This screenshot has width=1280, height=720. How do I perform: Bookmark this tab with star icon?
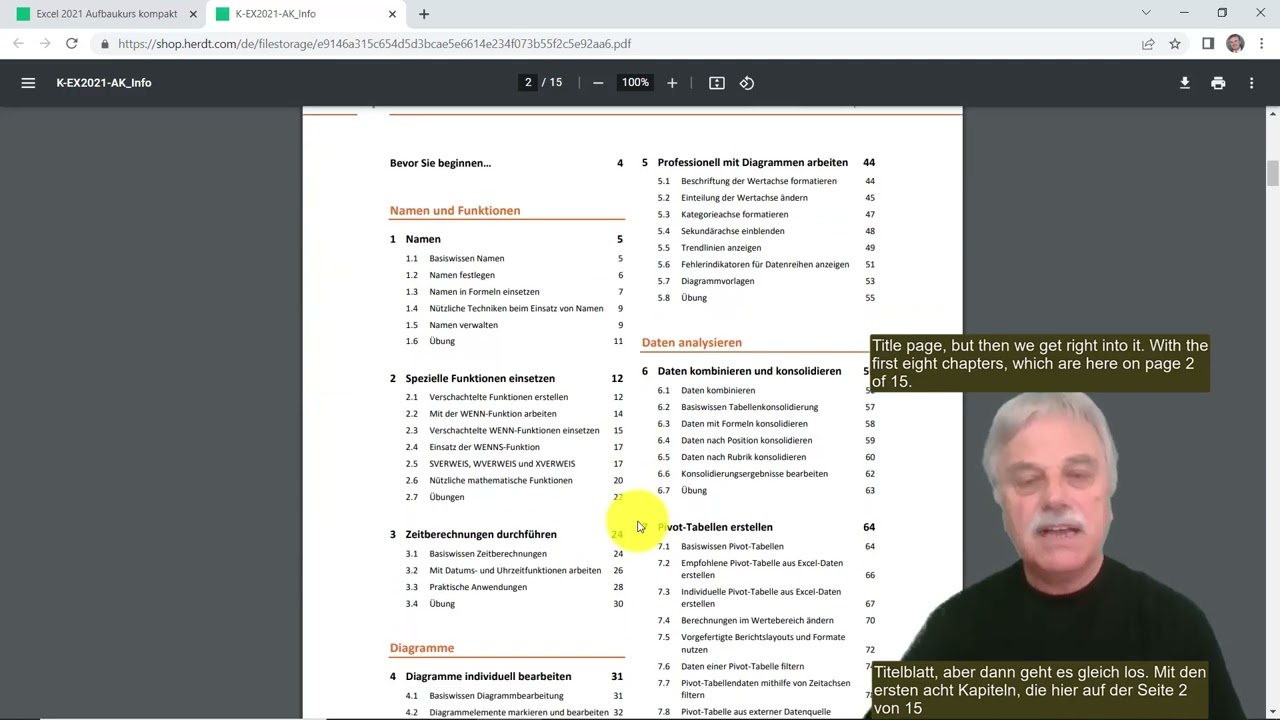(1175, 44)
